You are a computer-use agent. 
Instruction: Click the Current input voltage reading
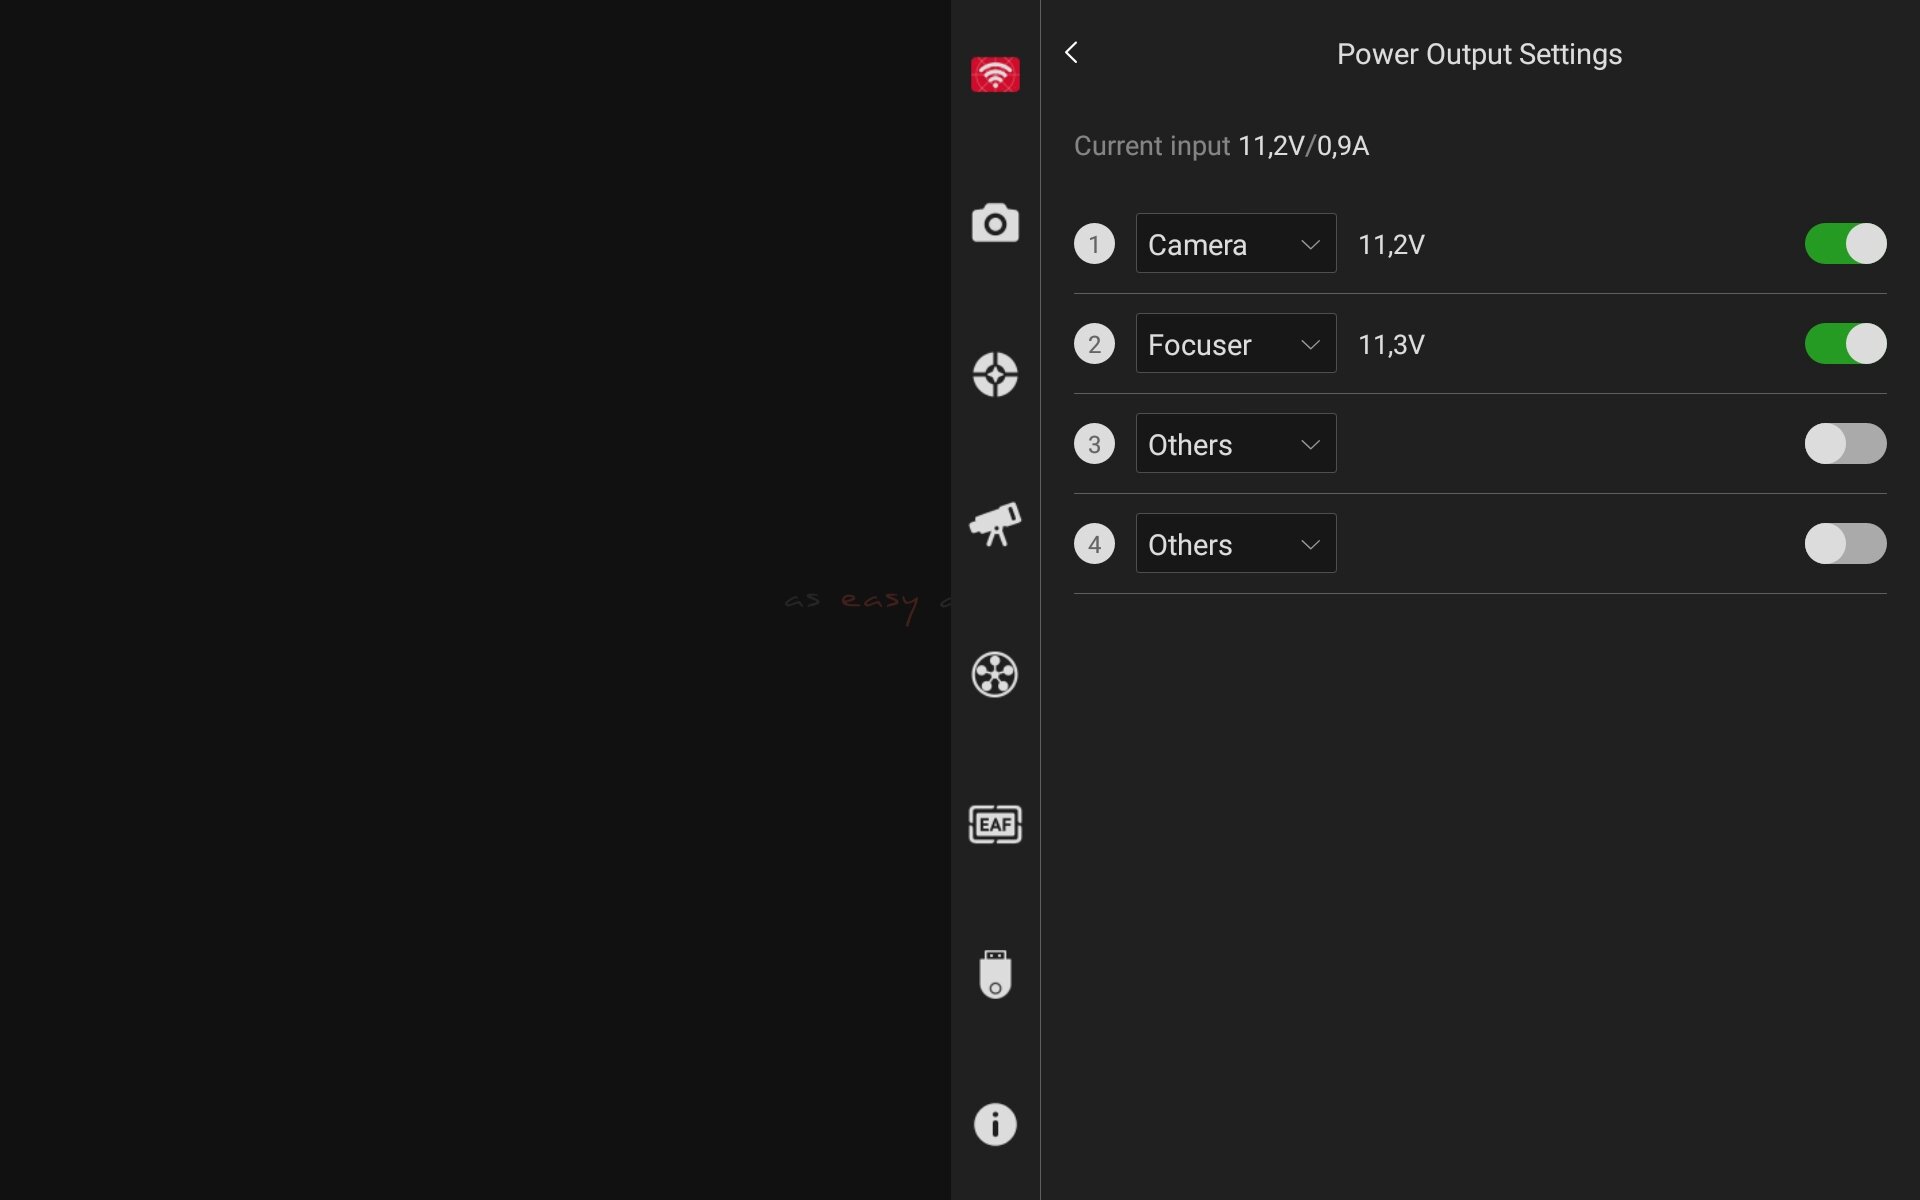click(1302, 146)
